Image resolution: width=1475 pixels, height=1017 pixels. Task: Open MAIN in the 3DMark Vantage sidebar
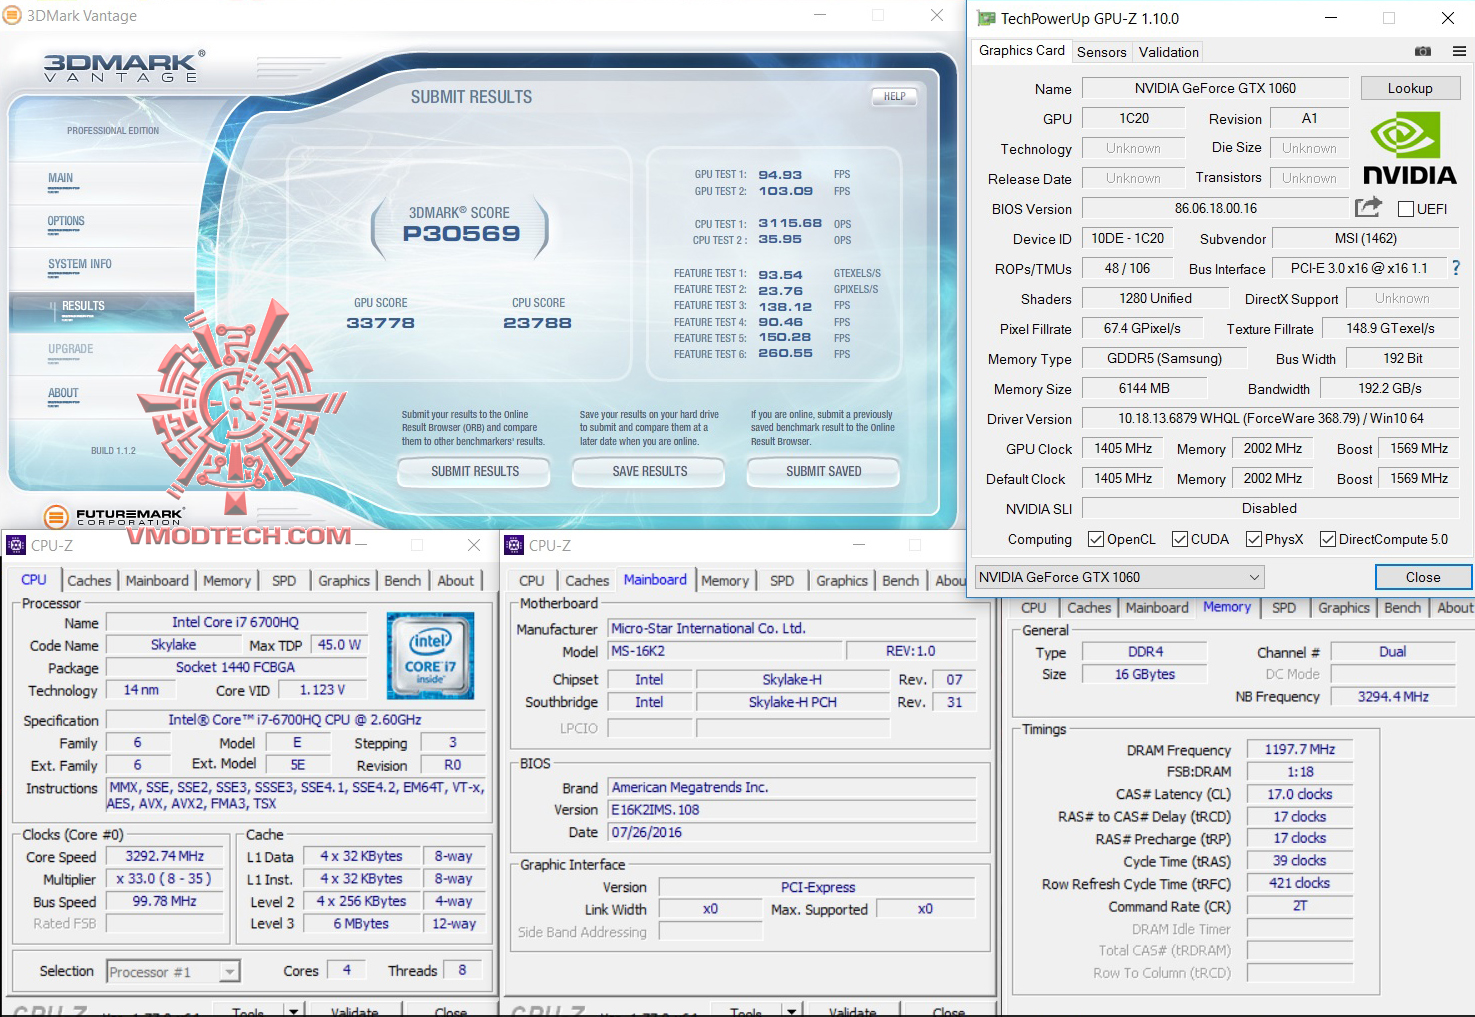point(61,179)
